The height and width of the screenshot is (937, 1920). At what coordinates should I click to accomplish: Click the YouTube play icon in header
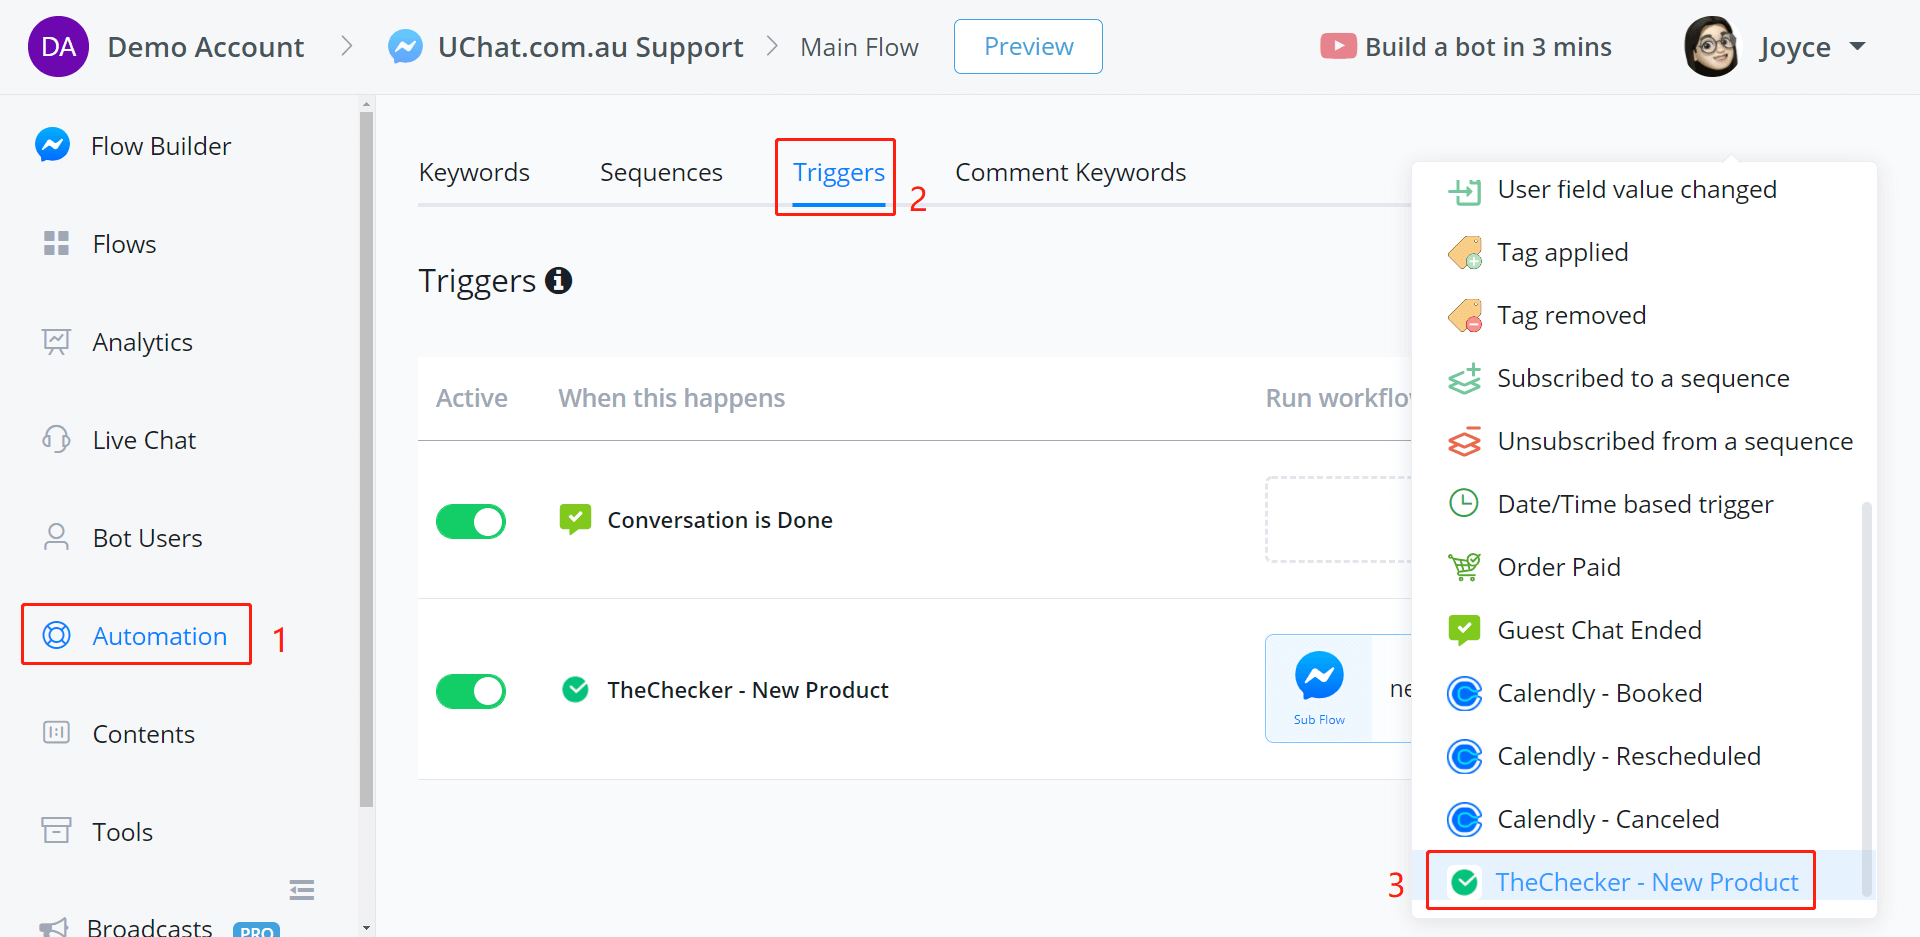1338,46
